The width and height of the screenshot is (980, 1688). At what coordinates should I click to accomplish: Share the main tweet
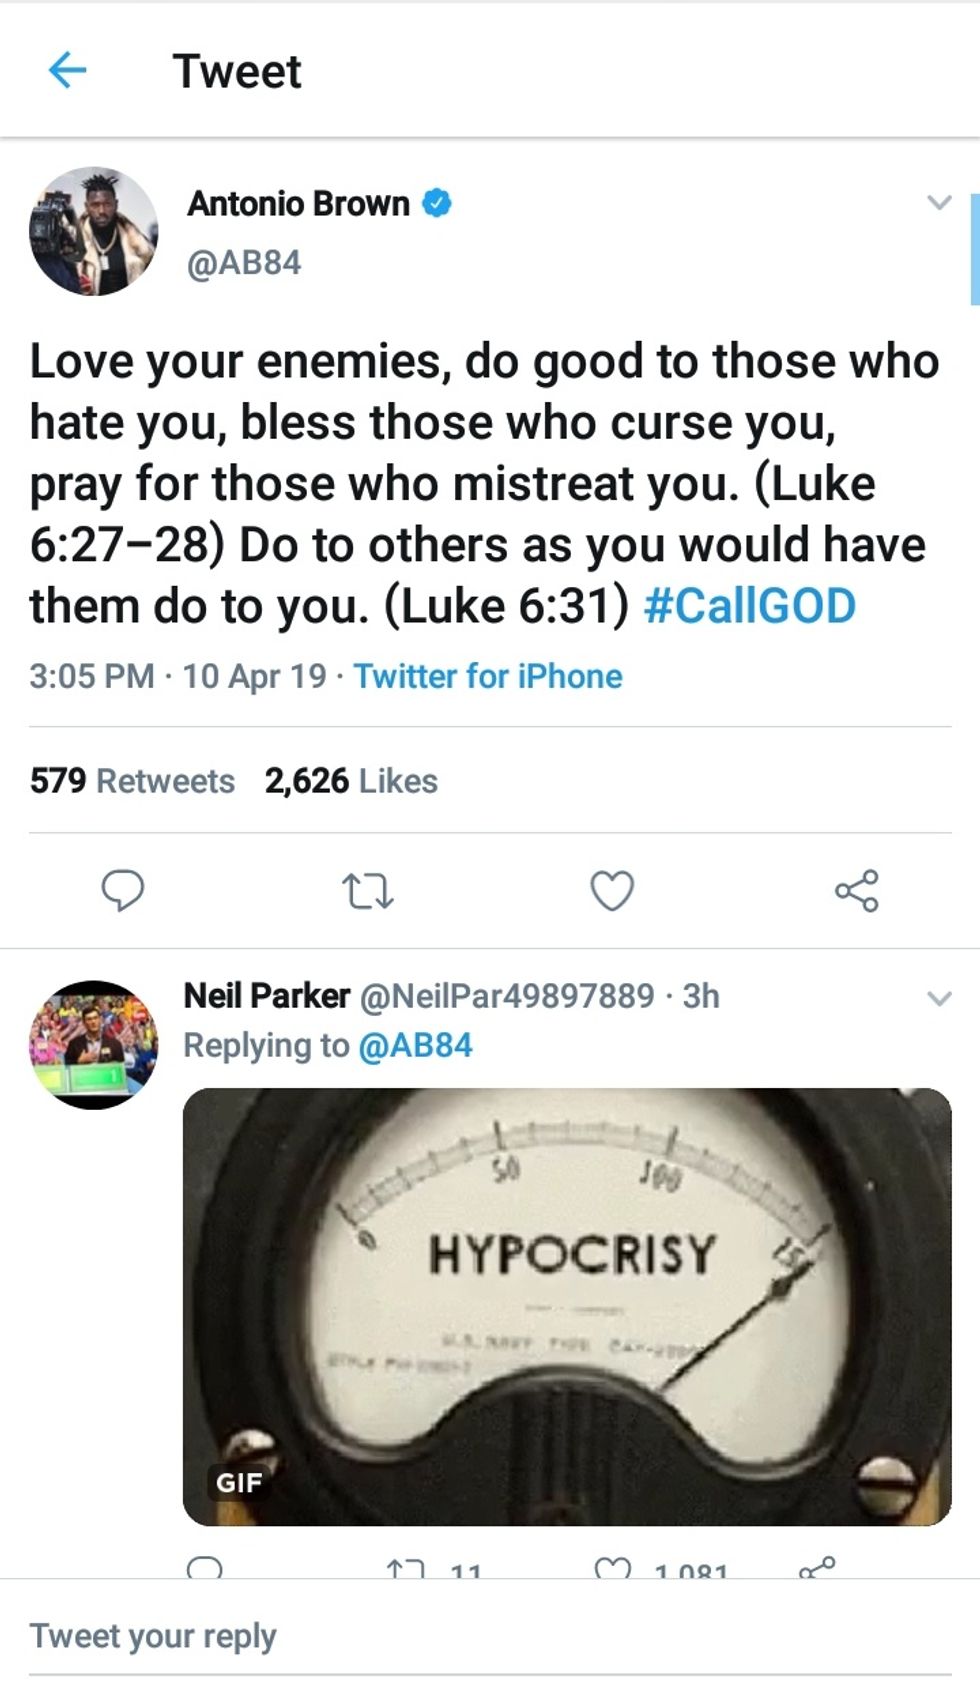click(857, 890)
